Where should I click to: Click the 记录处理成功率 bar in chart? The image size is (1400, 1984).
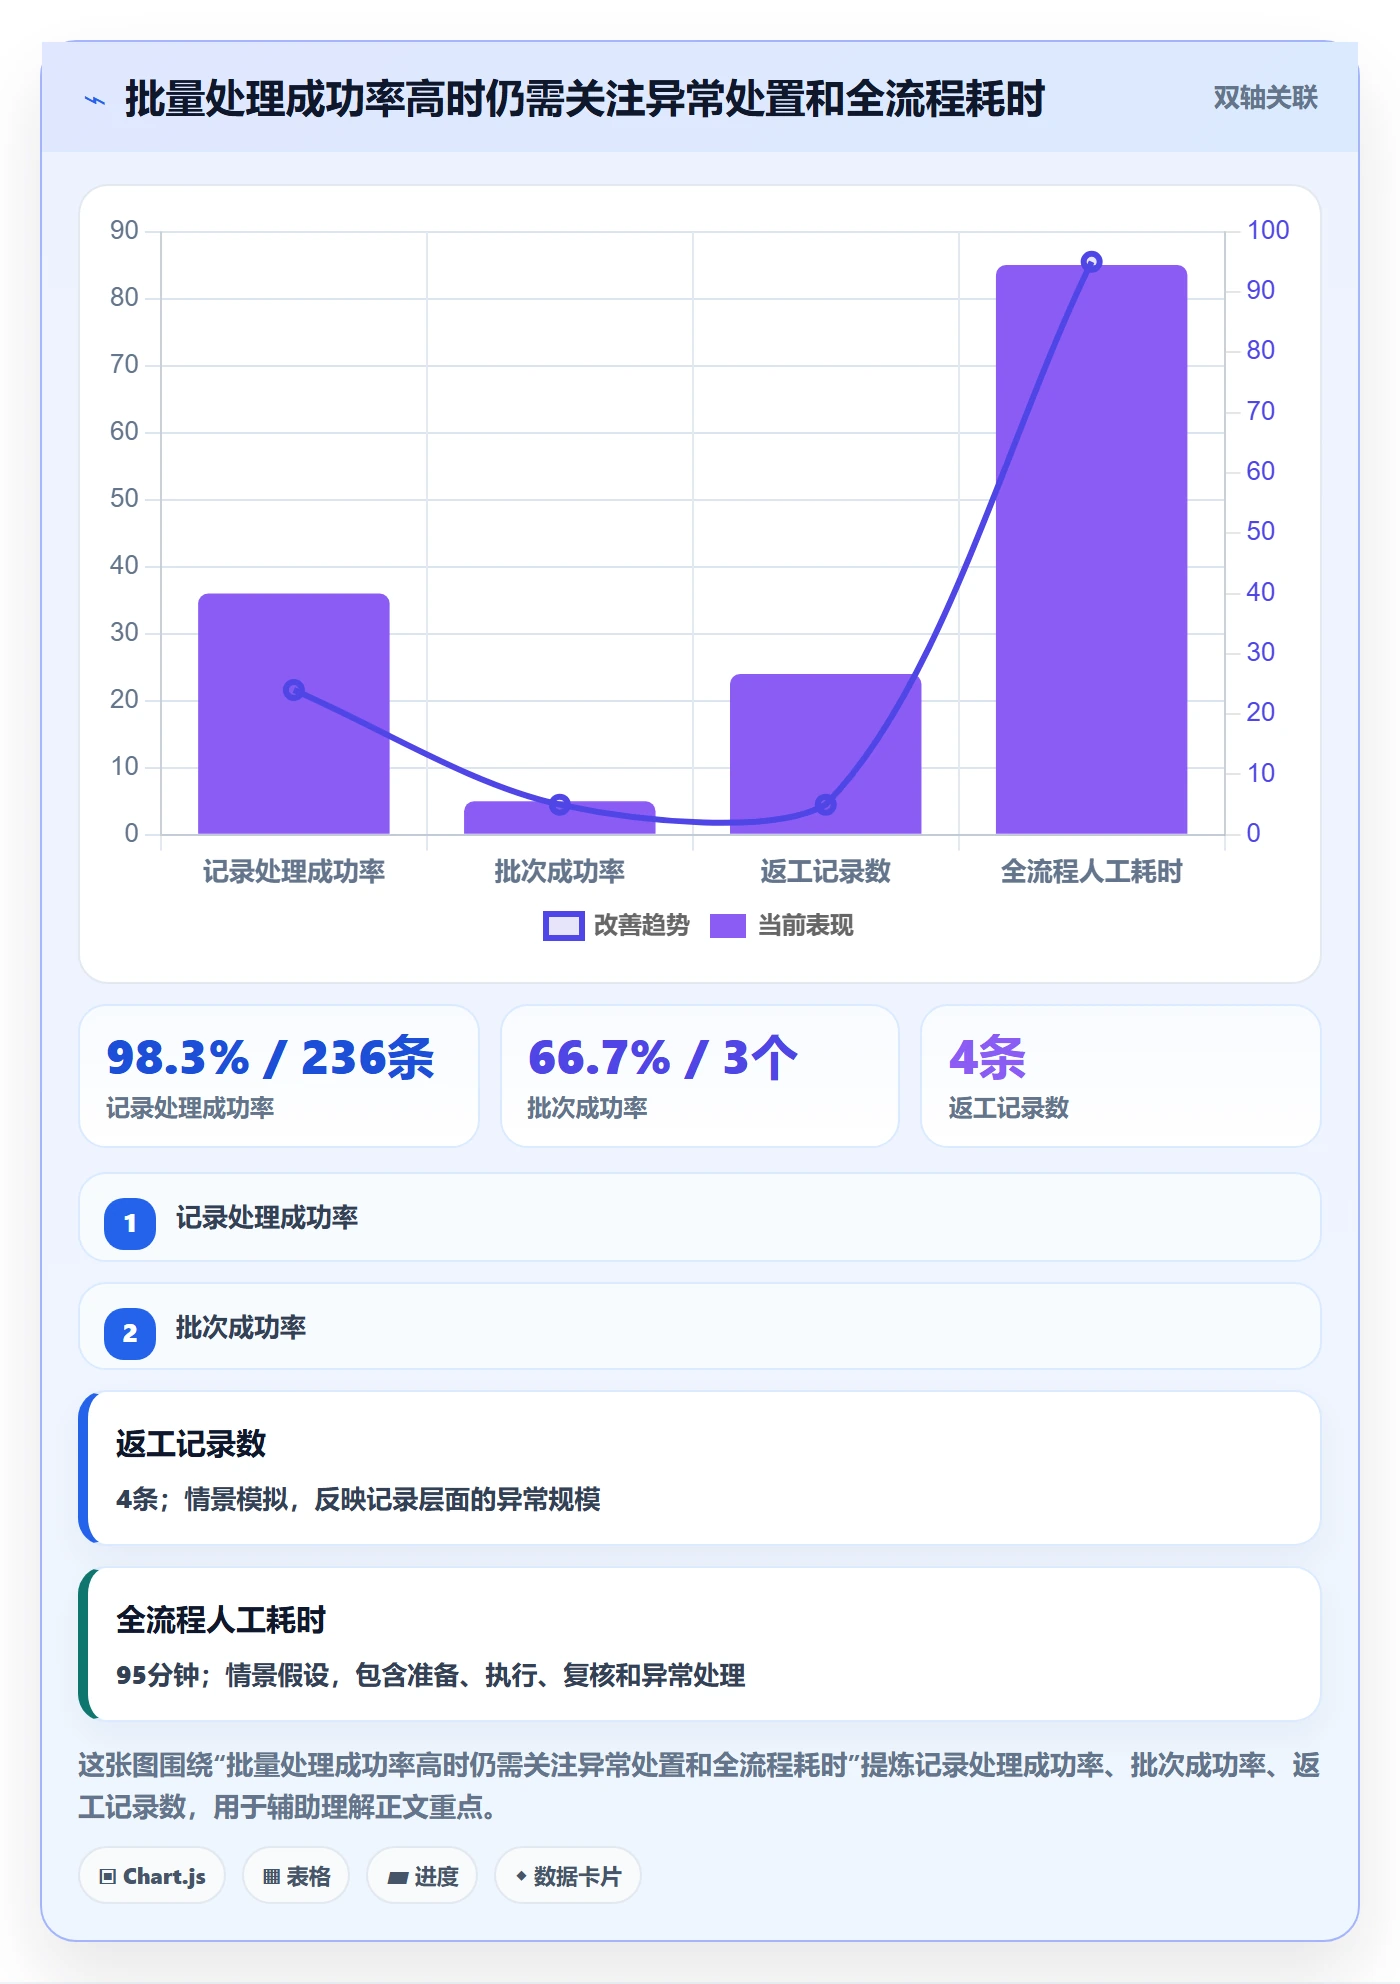pyautogui.click(x=294, y=714)
